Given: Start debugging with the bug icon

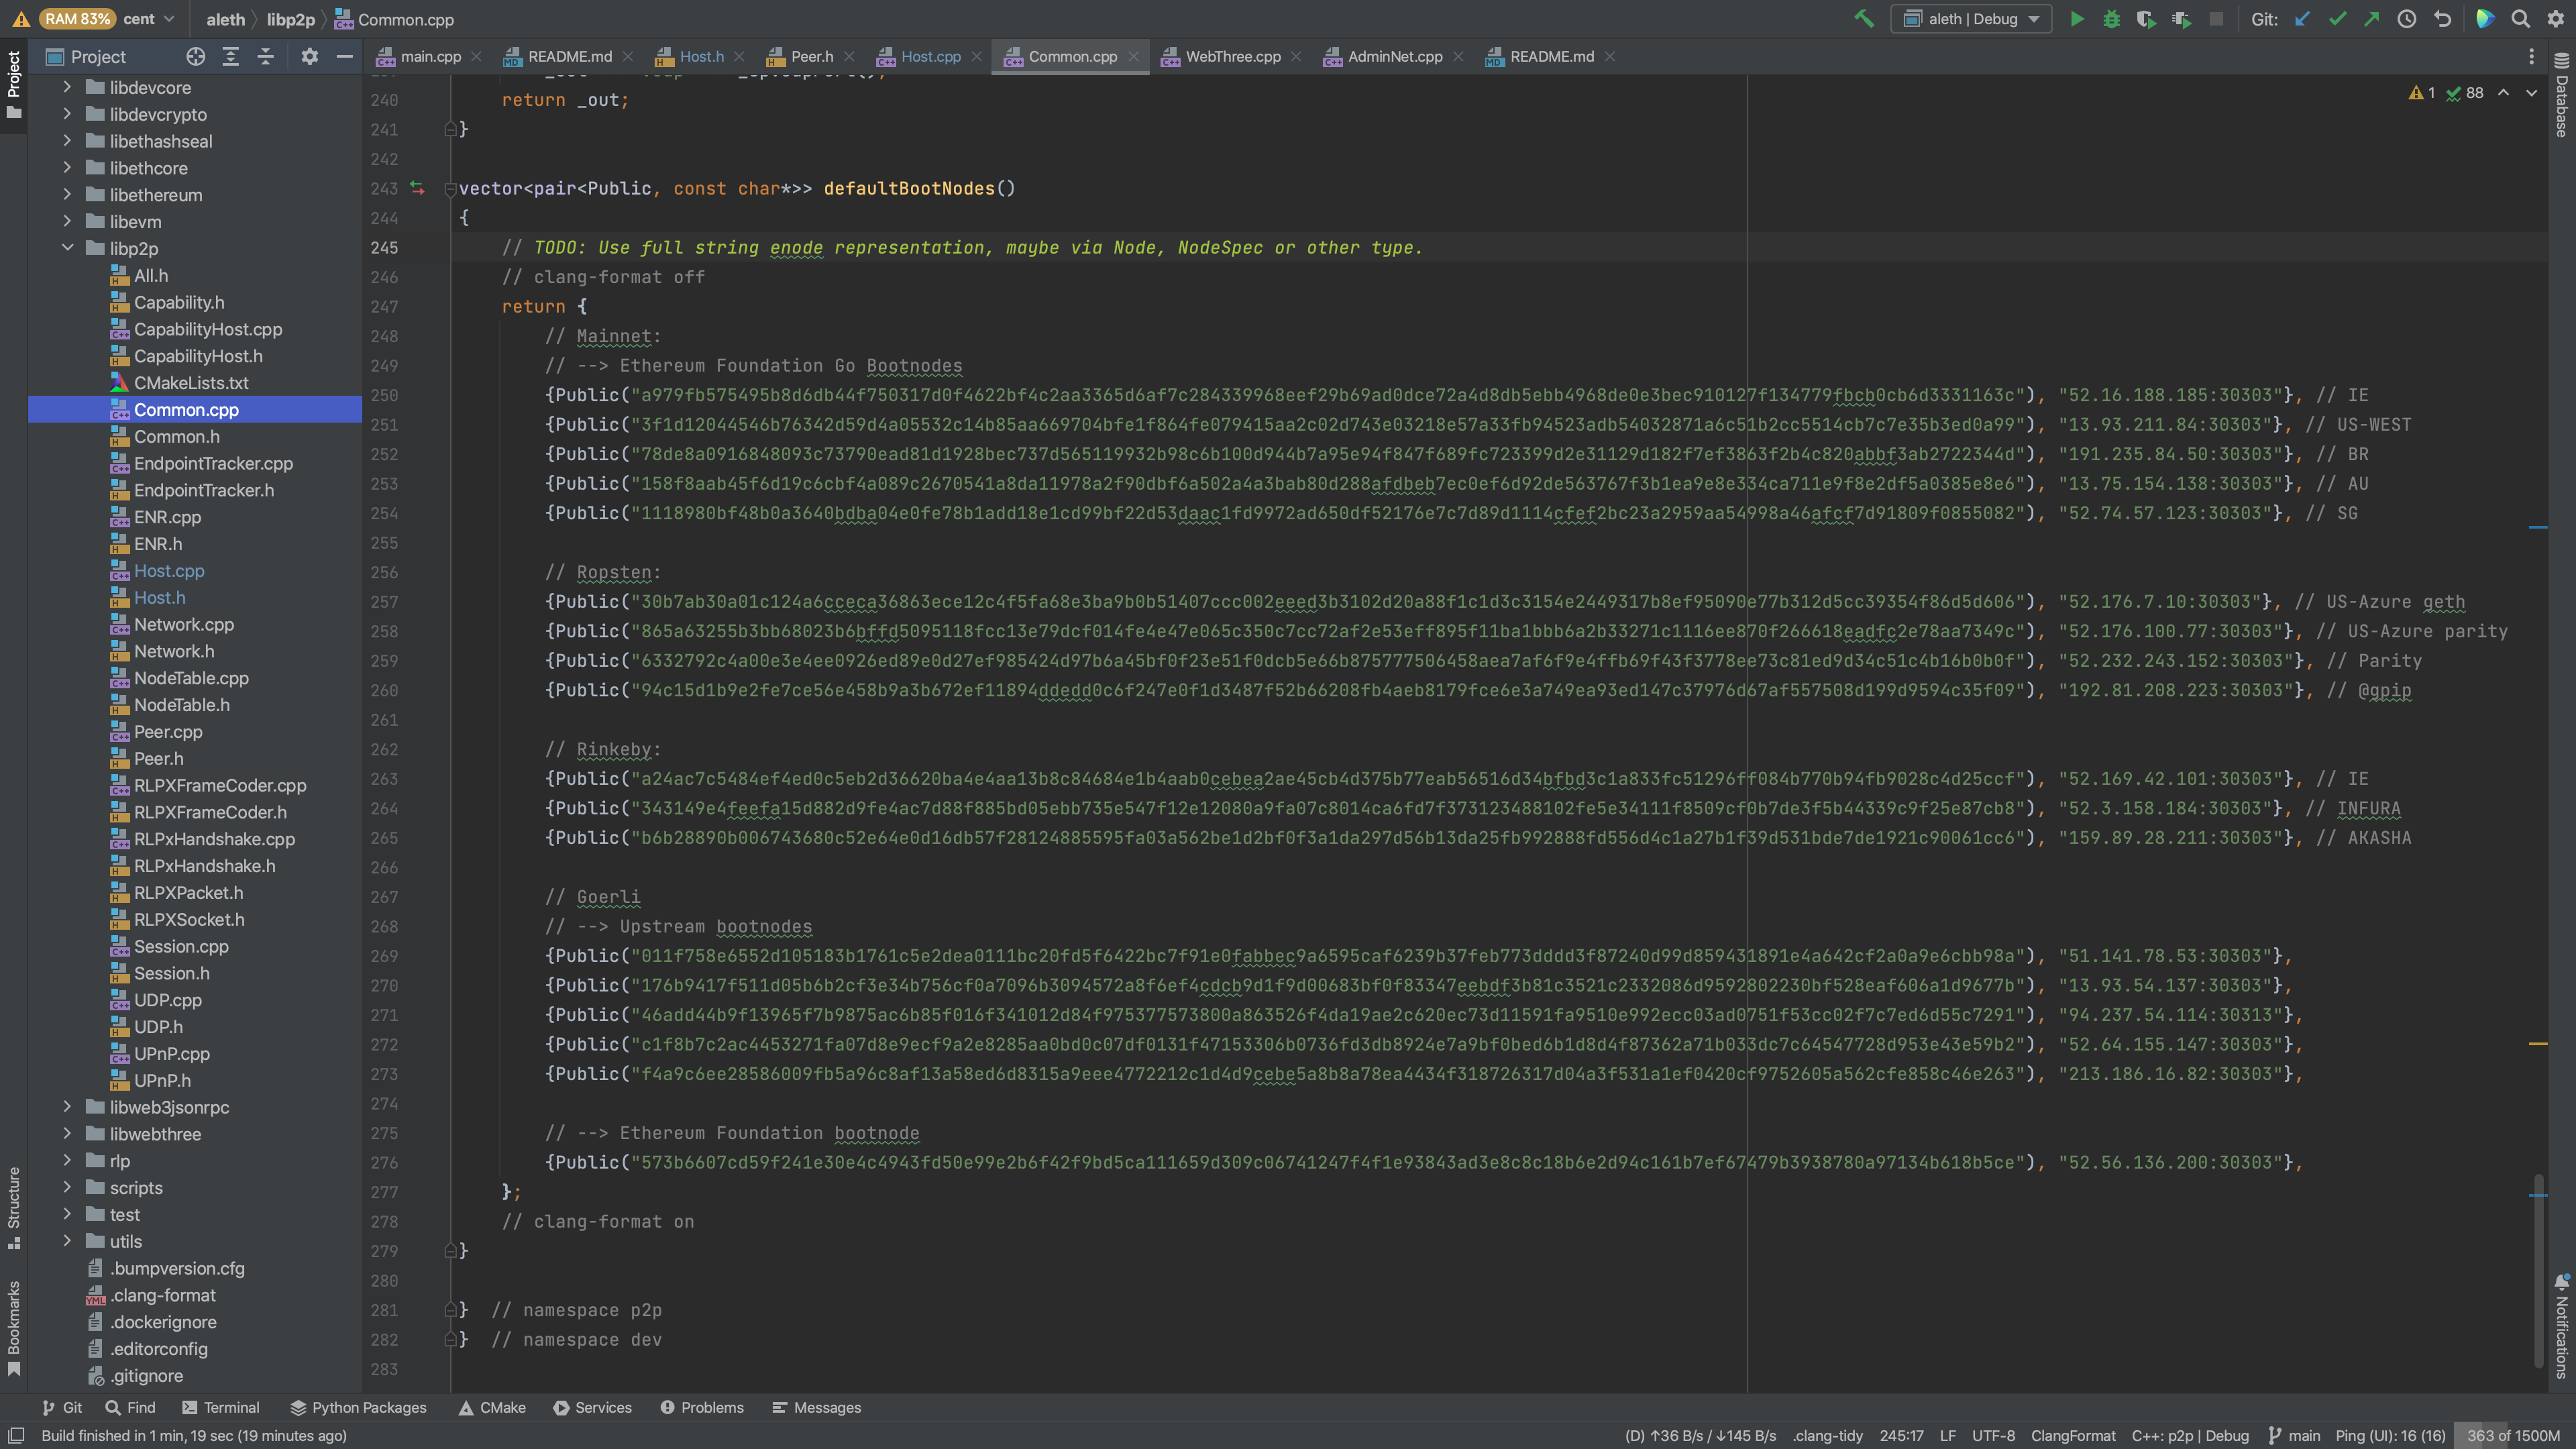Looking at the screenshot, I should coord(2111,19).
